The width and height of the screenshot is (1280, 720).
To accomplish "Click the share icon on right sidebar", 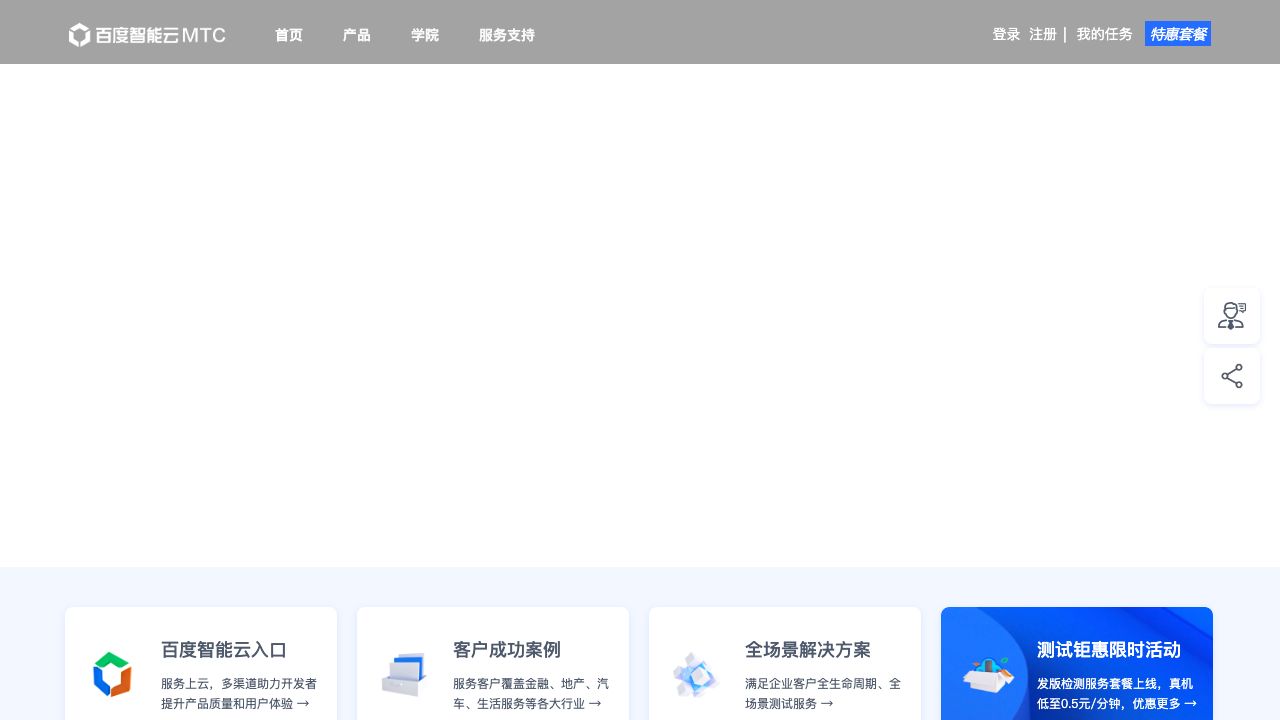I will (x=1231, y=377).
